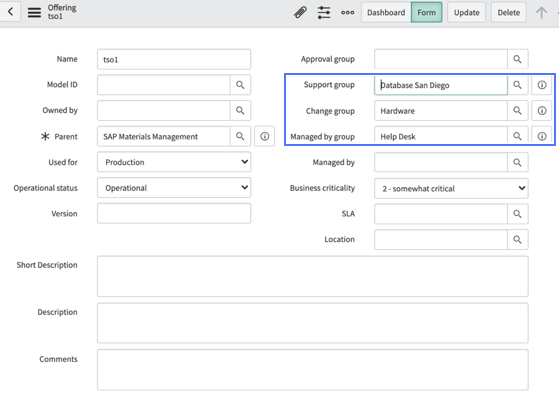Preview Parent record info icon
The width and height of the screenshot is (560, 397).
coord(265,136)
